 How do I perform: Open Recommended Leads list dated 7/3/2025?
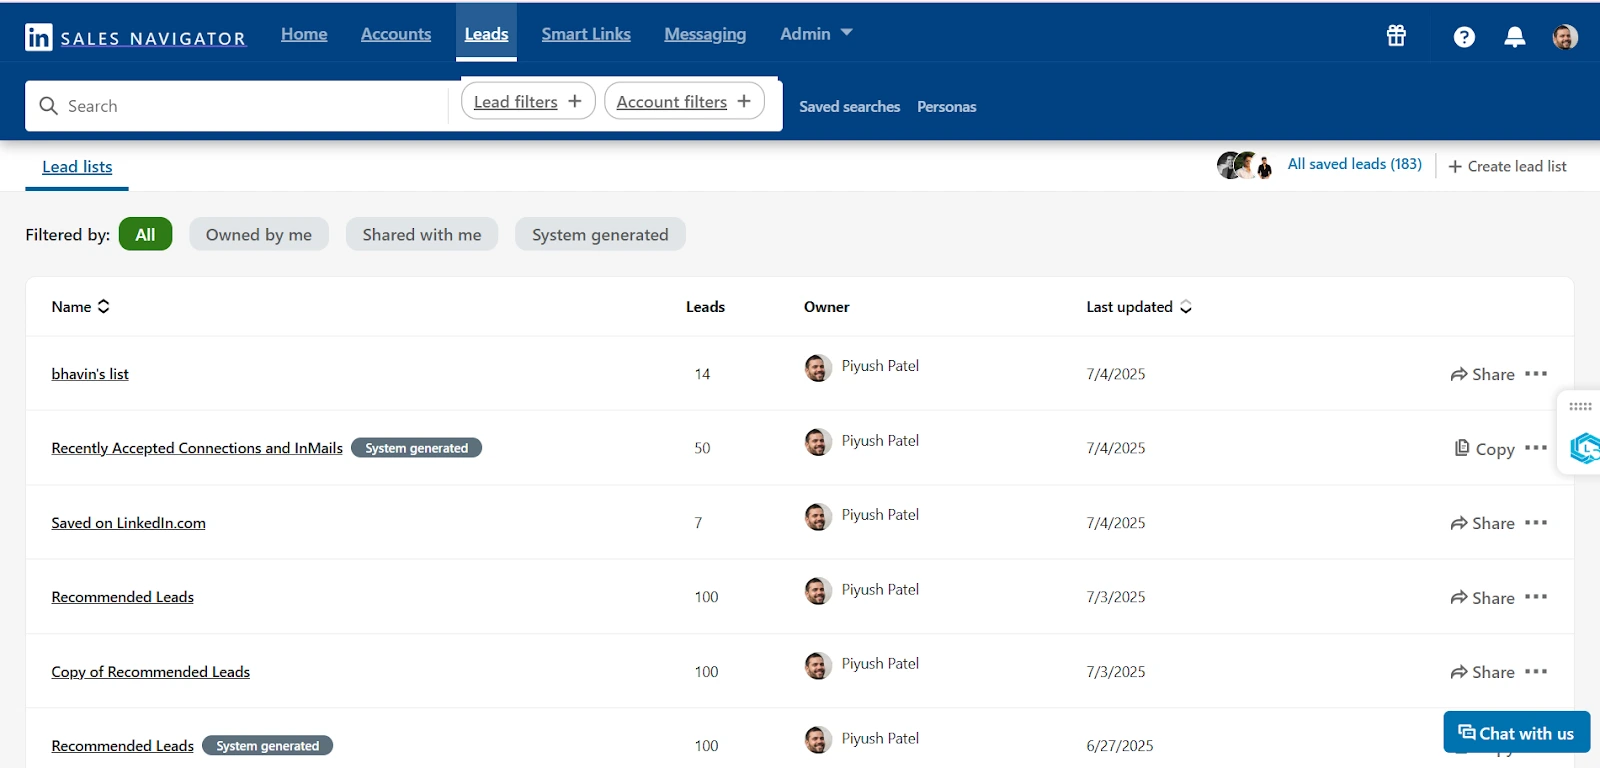(122, 597)
